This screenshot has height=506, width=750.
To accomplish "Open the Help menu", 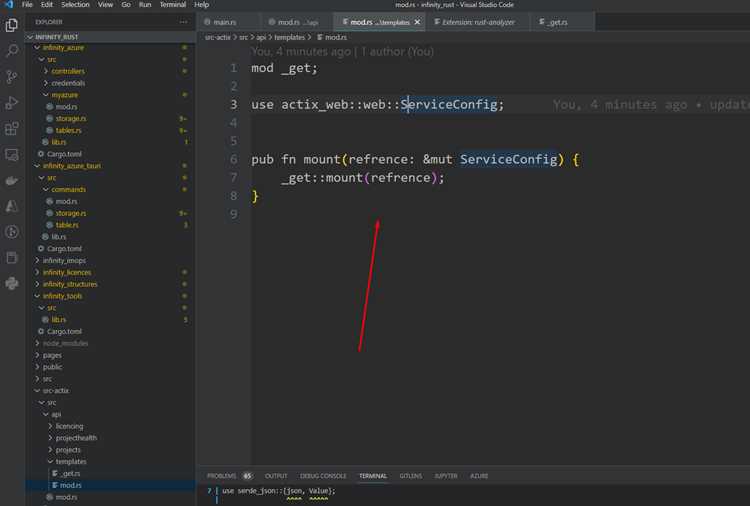I will pos(201,4).
